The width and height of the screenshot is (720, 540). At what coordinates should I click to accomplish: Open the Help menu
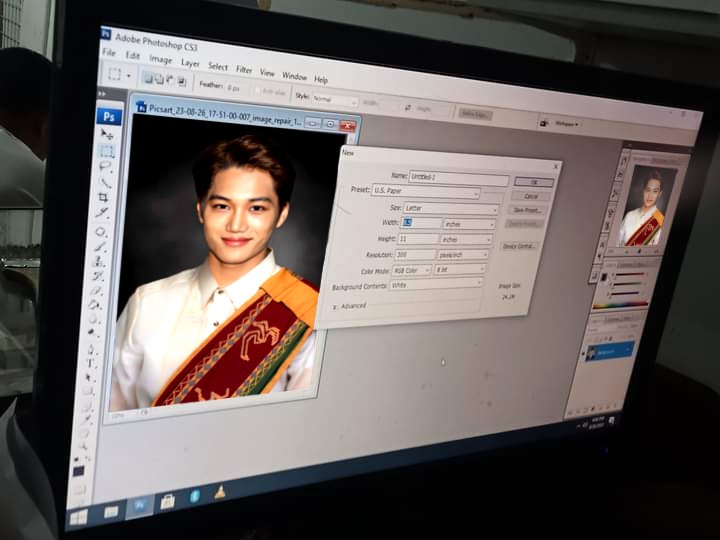321,80
